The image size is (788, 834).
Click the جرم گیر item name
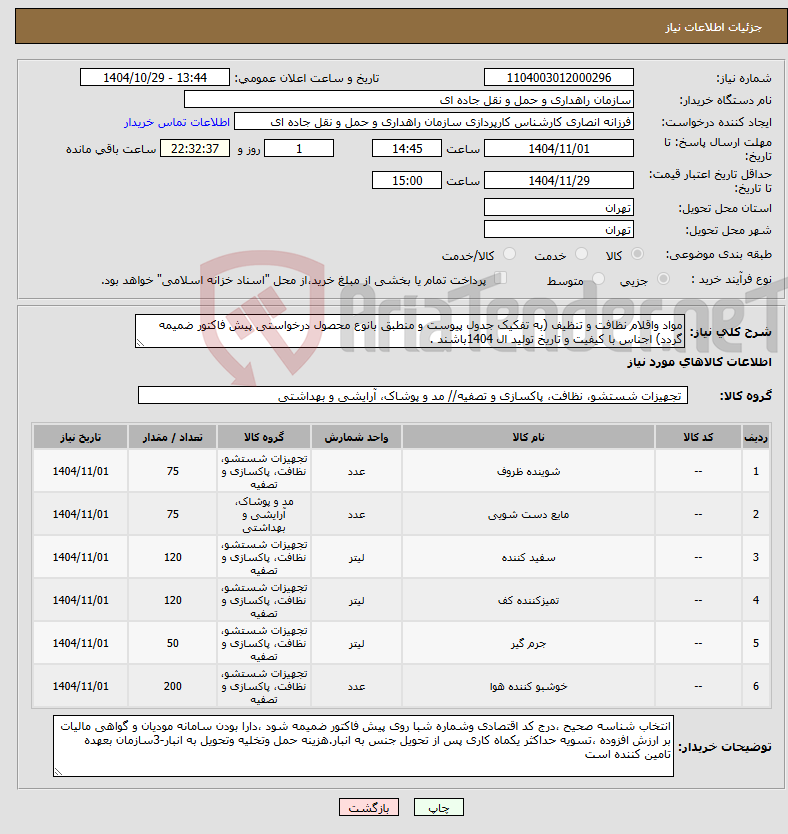point(529,644)
